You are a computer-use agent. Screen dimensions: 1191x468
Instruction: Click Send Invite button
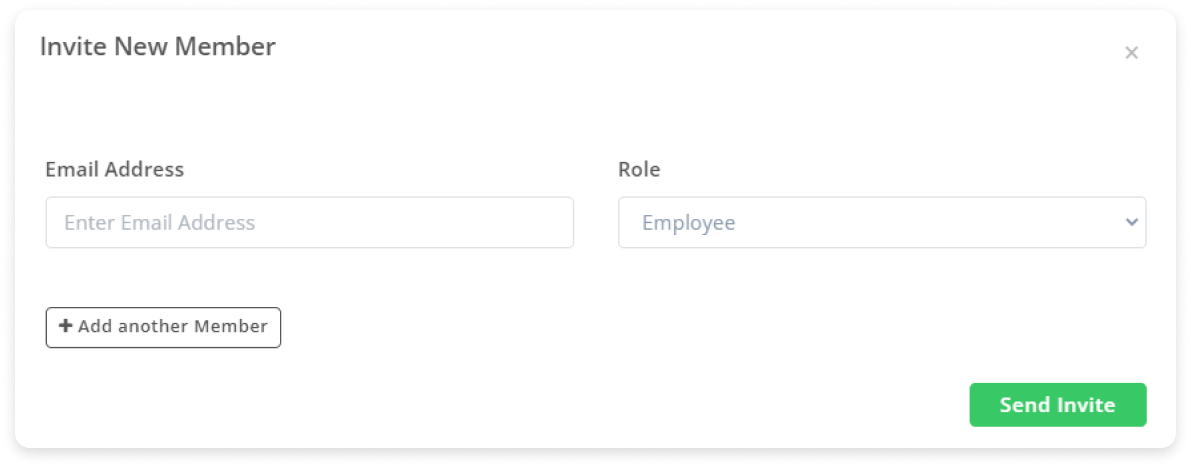pyautogui.click(x=1057, y=405)
